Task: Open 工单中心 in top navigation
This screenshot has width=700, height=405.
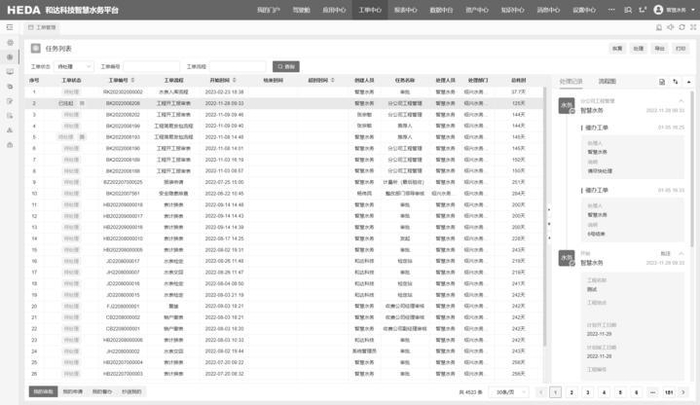Action: pos(370,10)
